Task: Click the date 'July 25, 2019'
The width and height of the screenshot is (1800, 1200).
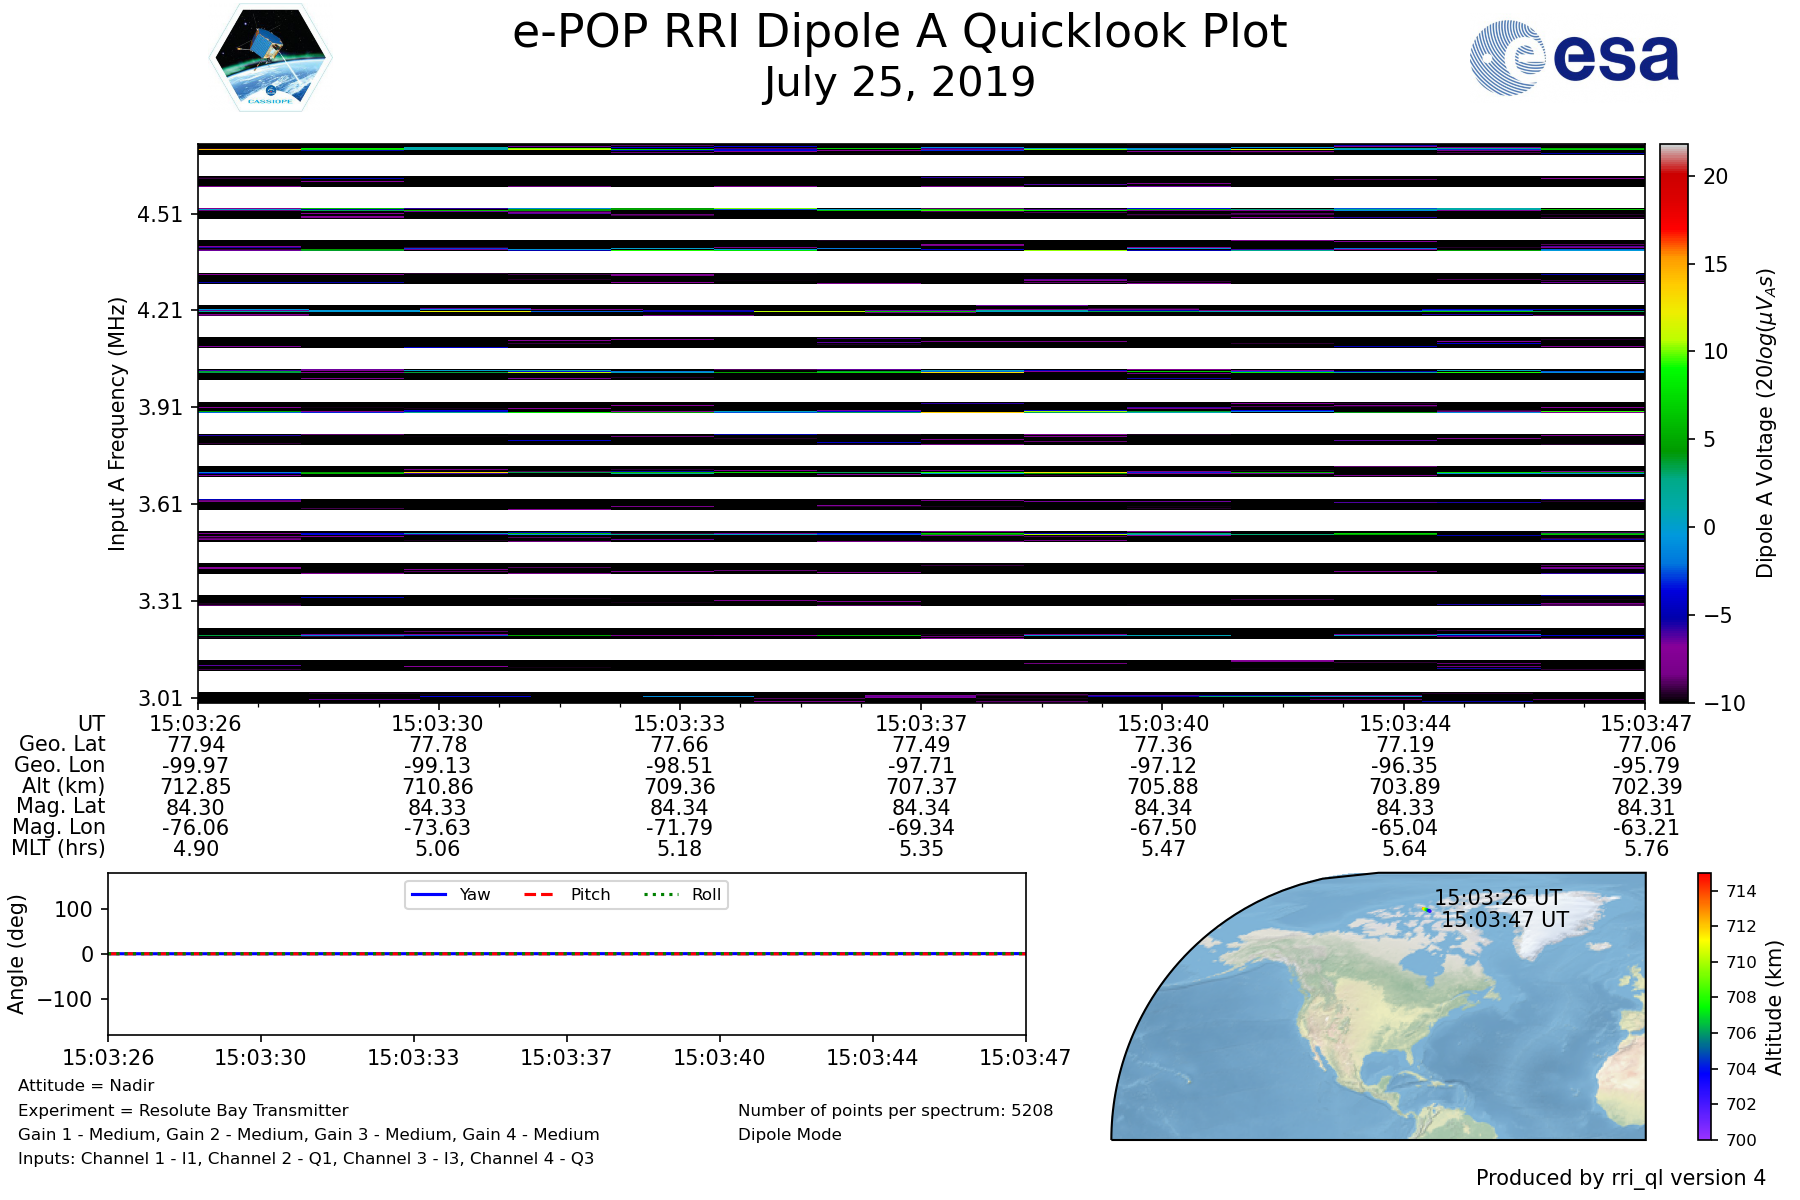Action: (899, 82)
